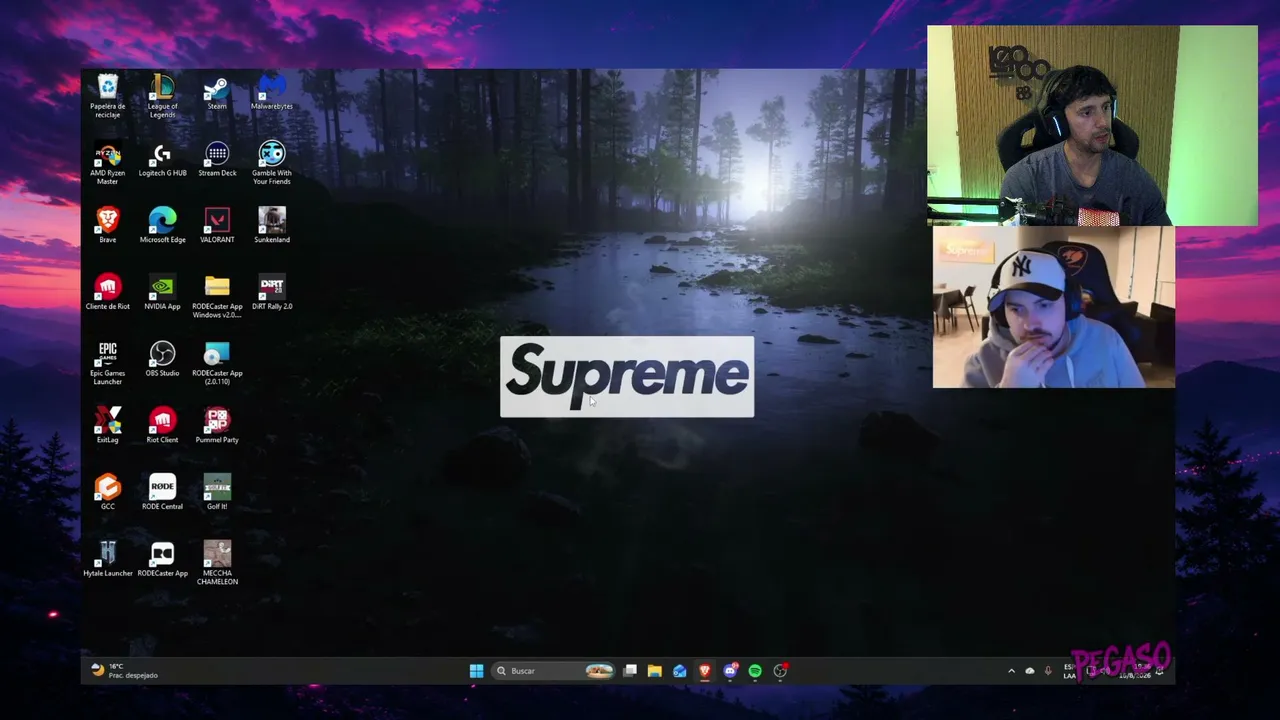The height and width of the screenshot is (720, 1280).
Task: Open the Outlook mail app on taskbar
Action: tap(680, 671)
